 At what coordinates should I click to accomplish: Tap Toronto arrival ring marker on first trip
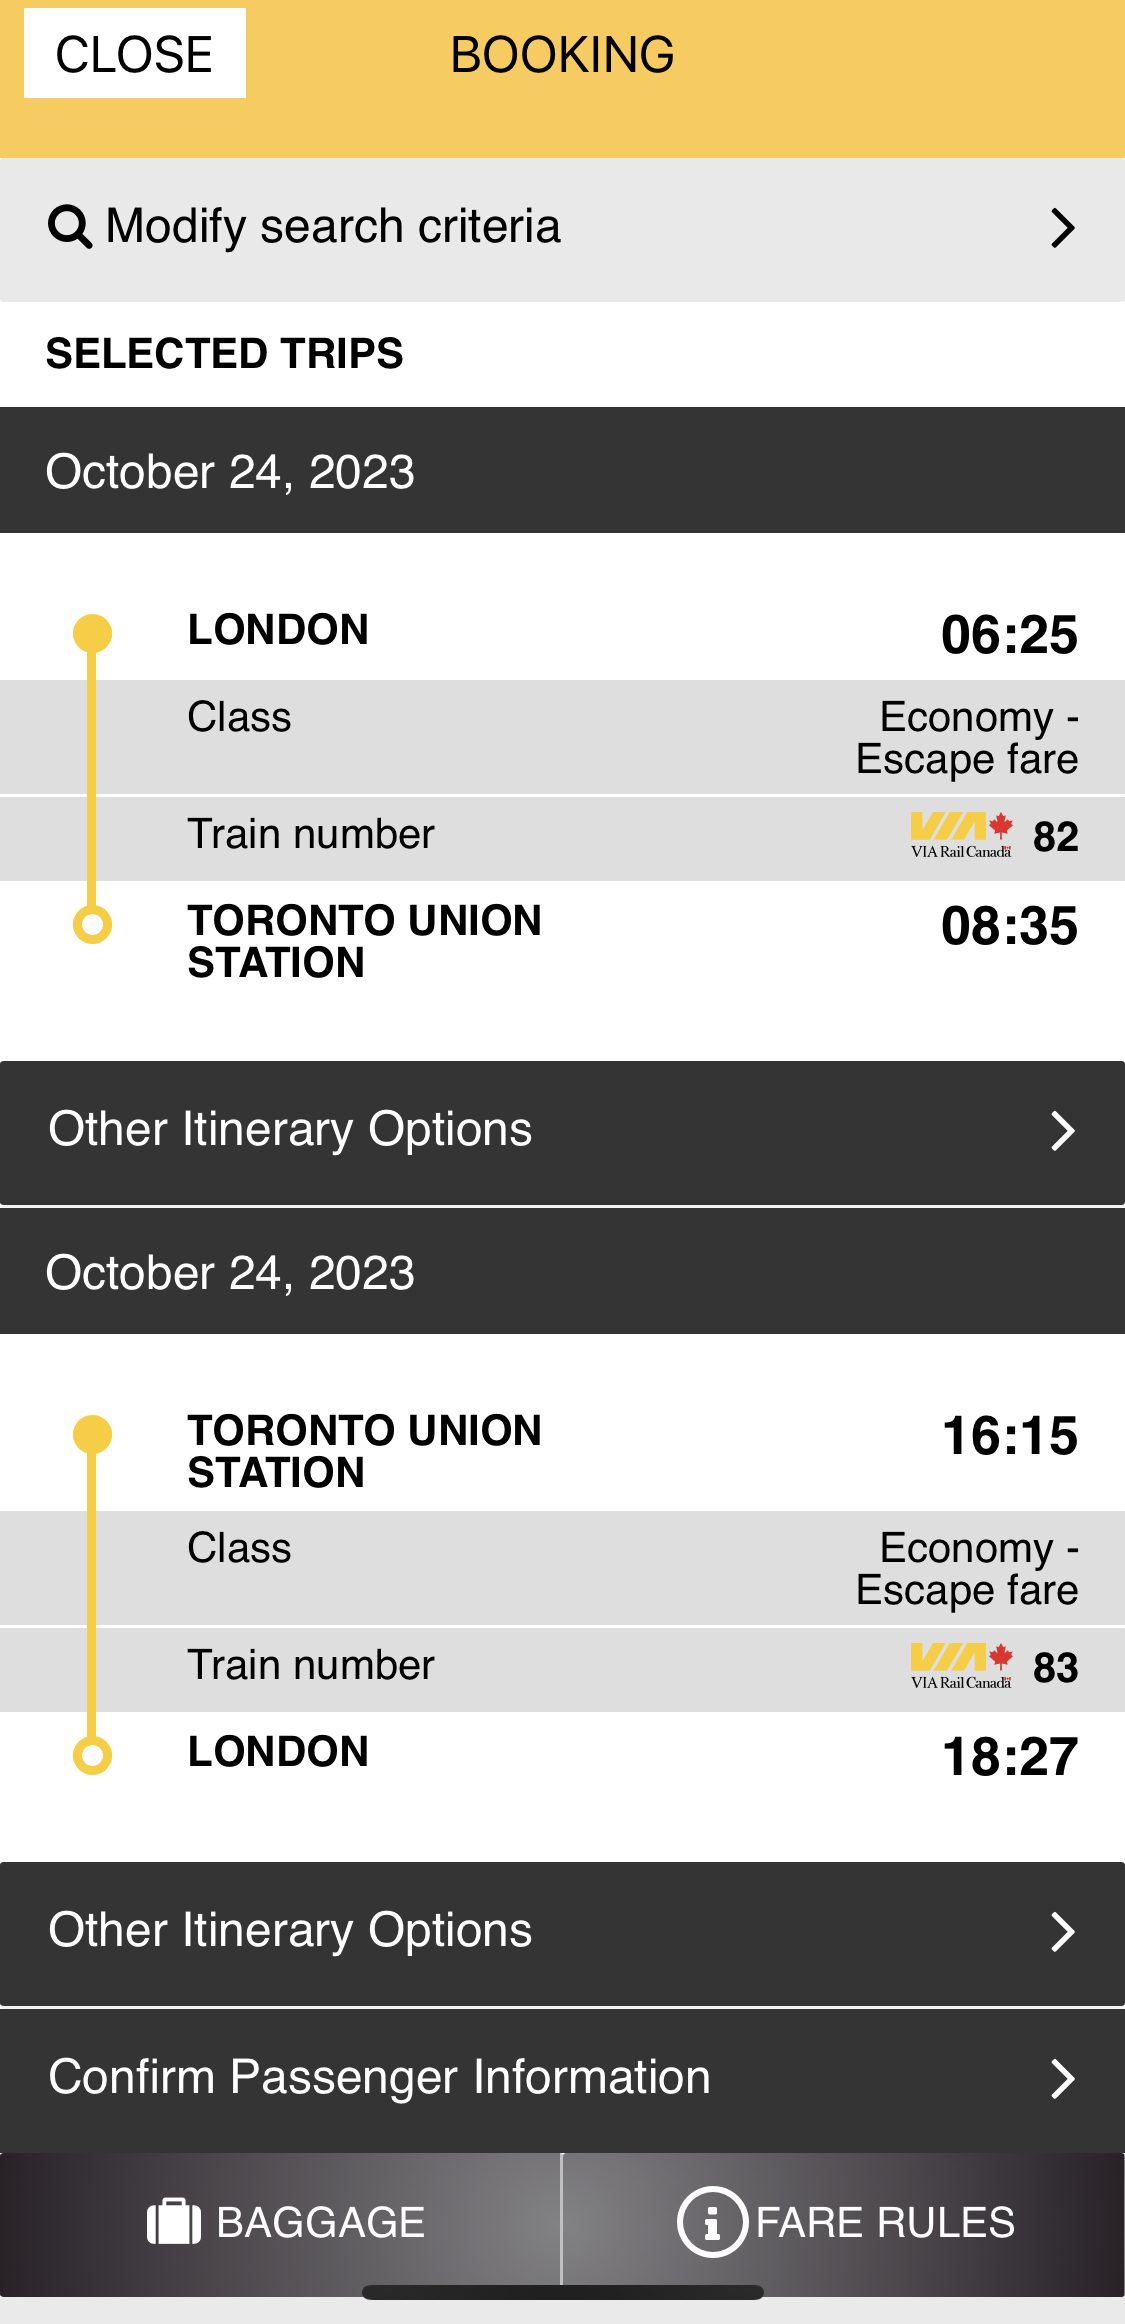coord(92,924)
